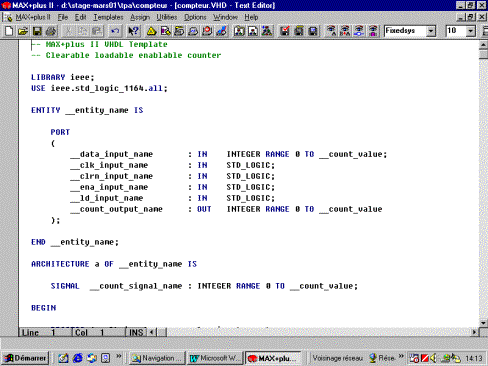Click __data_input_name in the port list

tap(112, 154)
